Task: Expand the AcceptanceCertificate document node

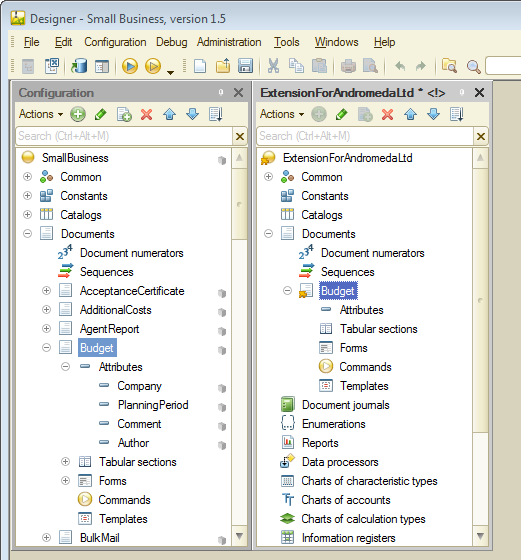Action: coord(46,291)
